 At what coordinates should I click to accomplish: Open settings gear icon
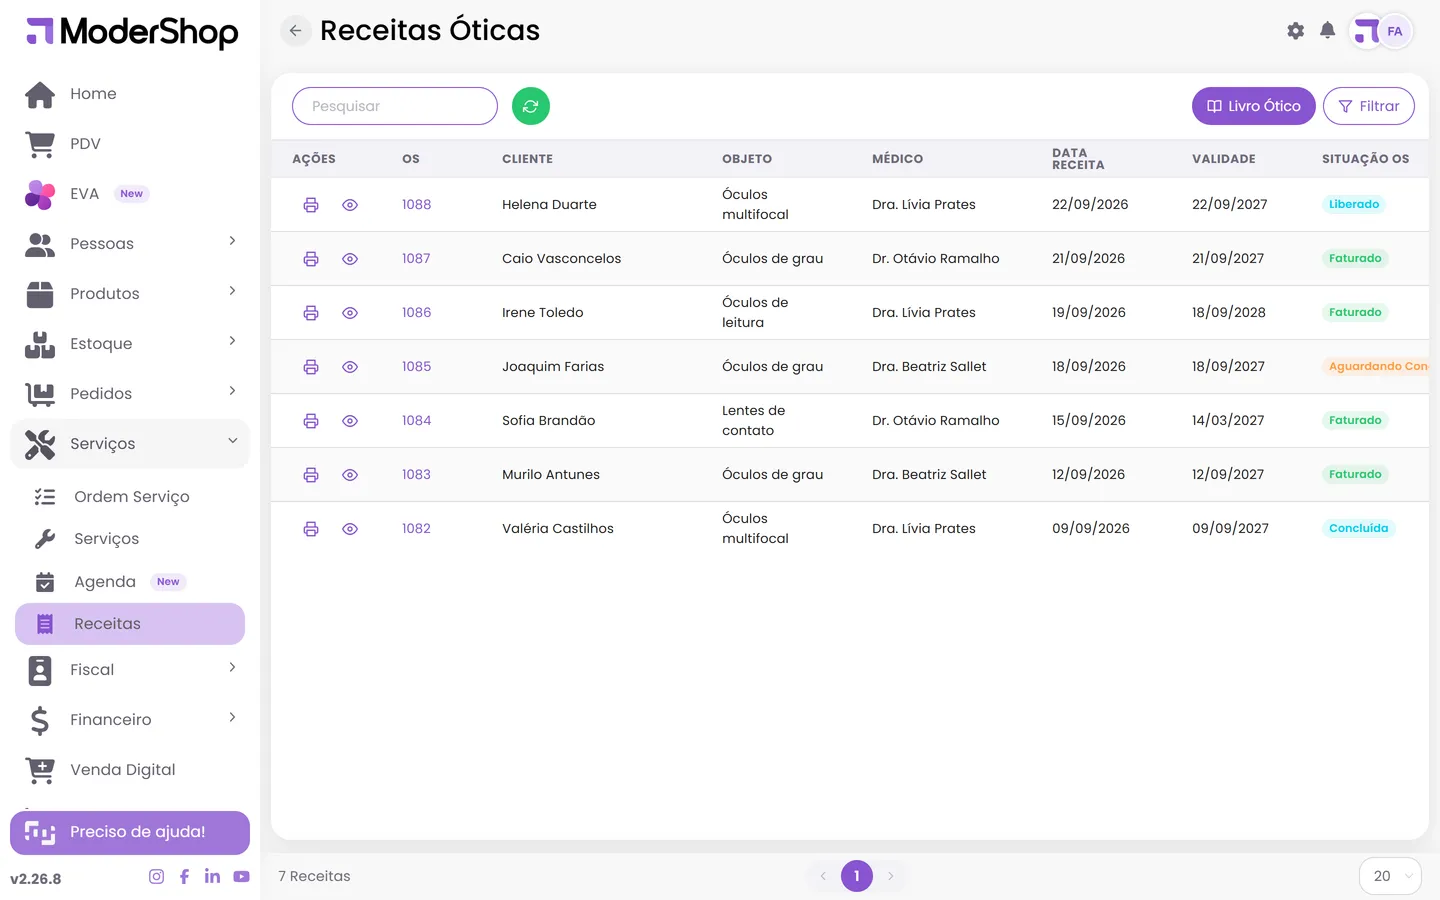pyautogui.click(x=1296, y=31)
